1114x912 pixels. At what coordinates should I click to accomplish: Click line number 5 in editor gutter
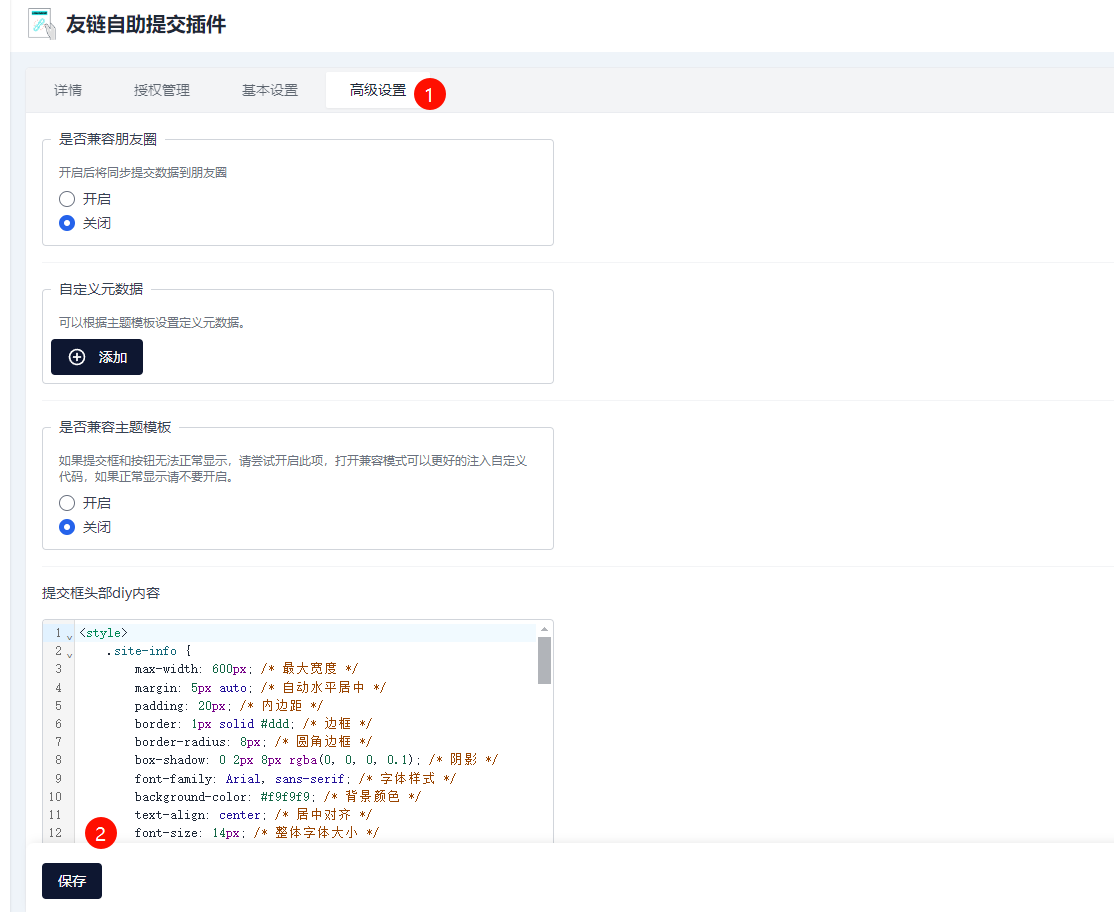[58, 705]
